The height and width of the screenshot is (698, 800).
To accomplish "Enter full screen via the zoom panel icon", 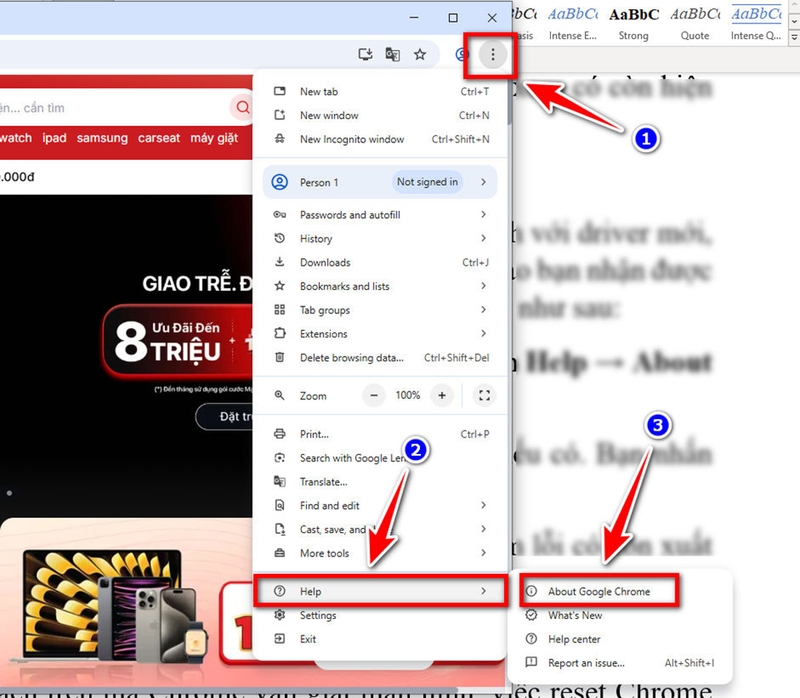I will (484, 395).
